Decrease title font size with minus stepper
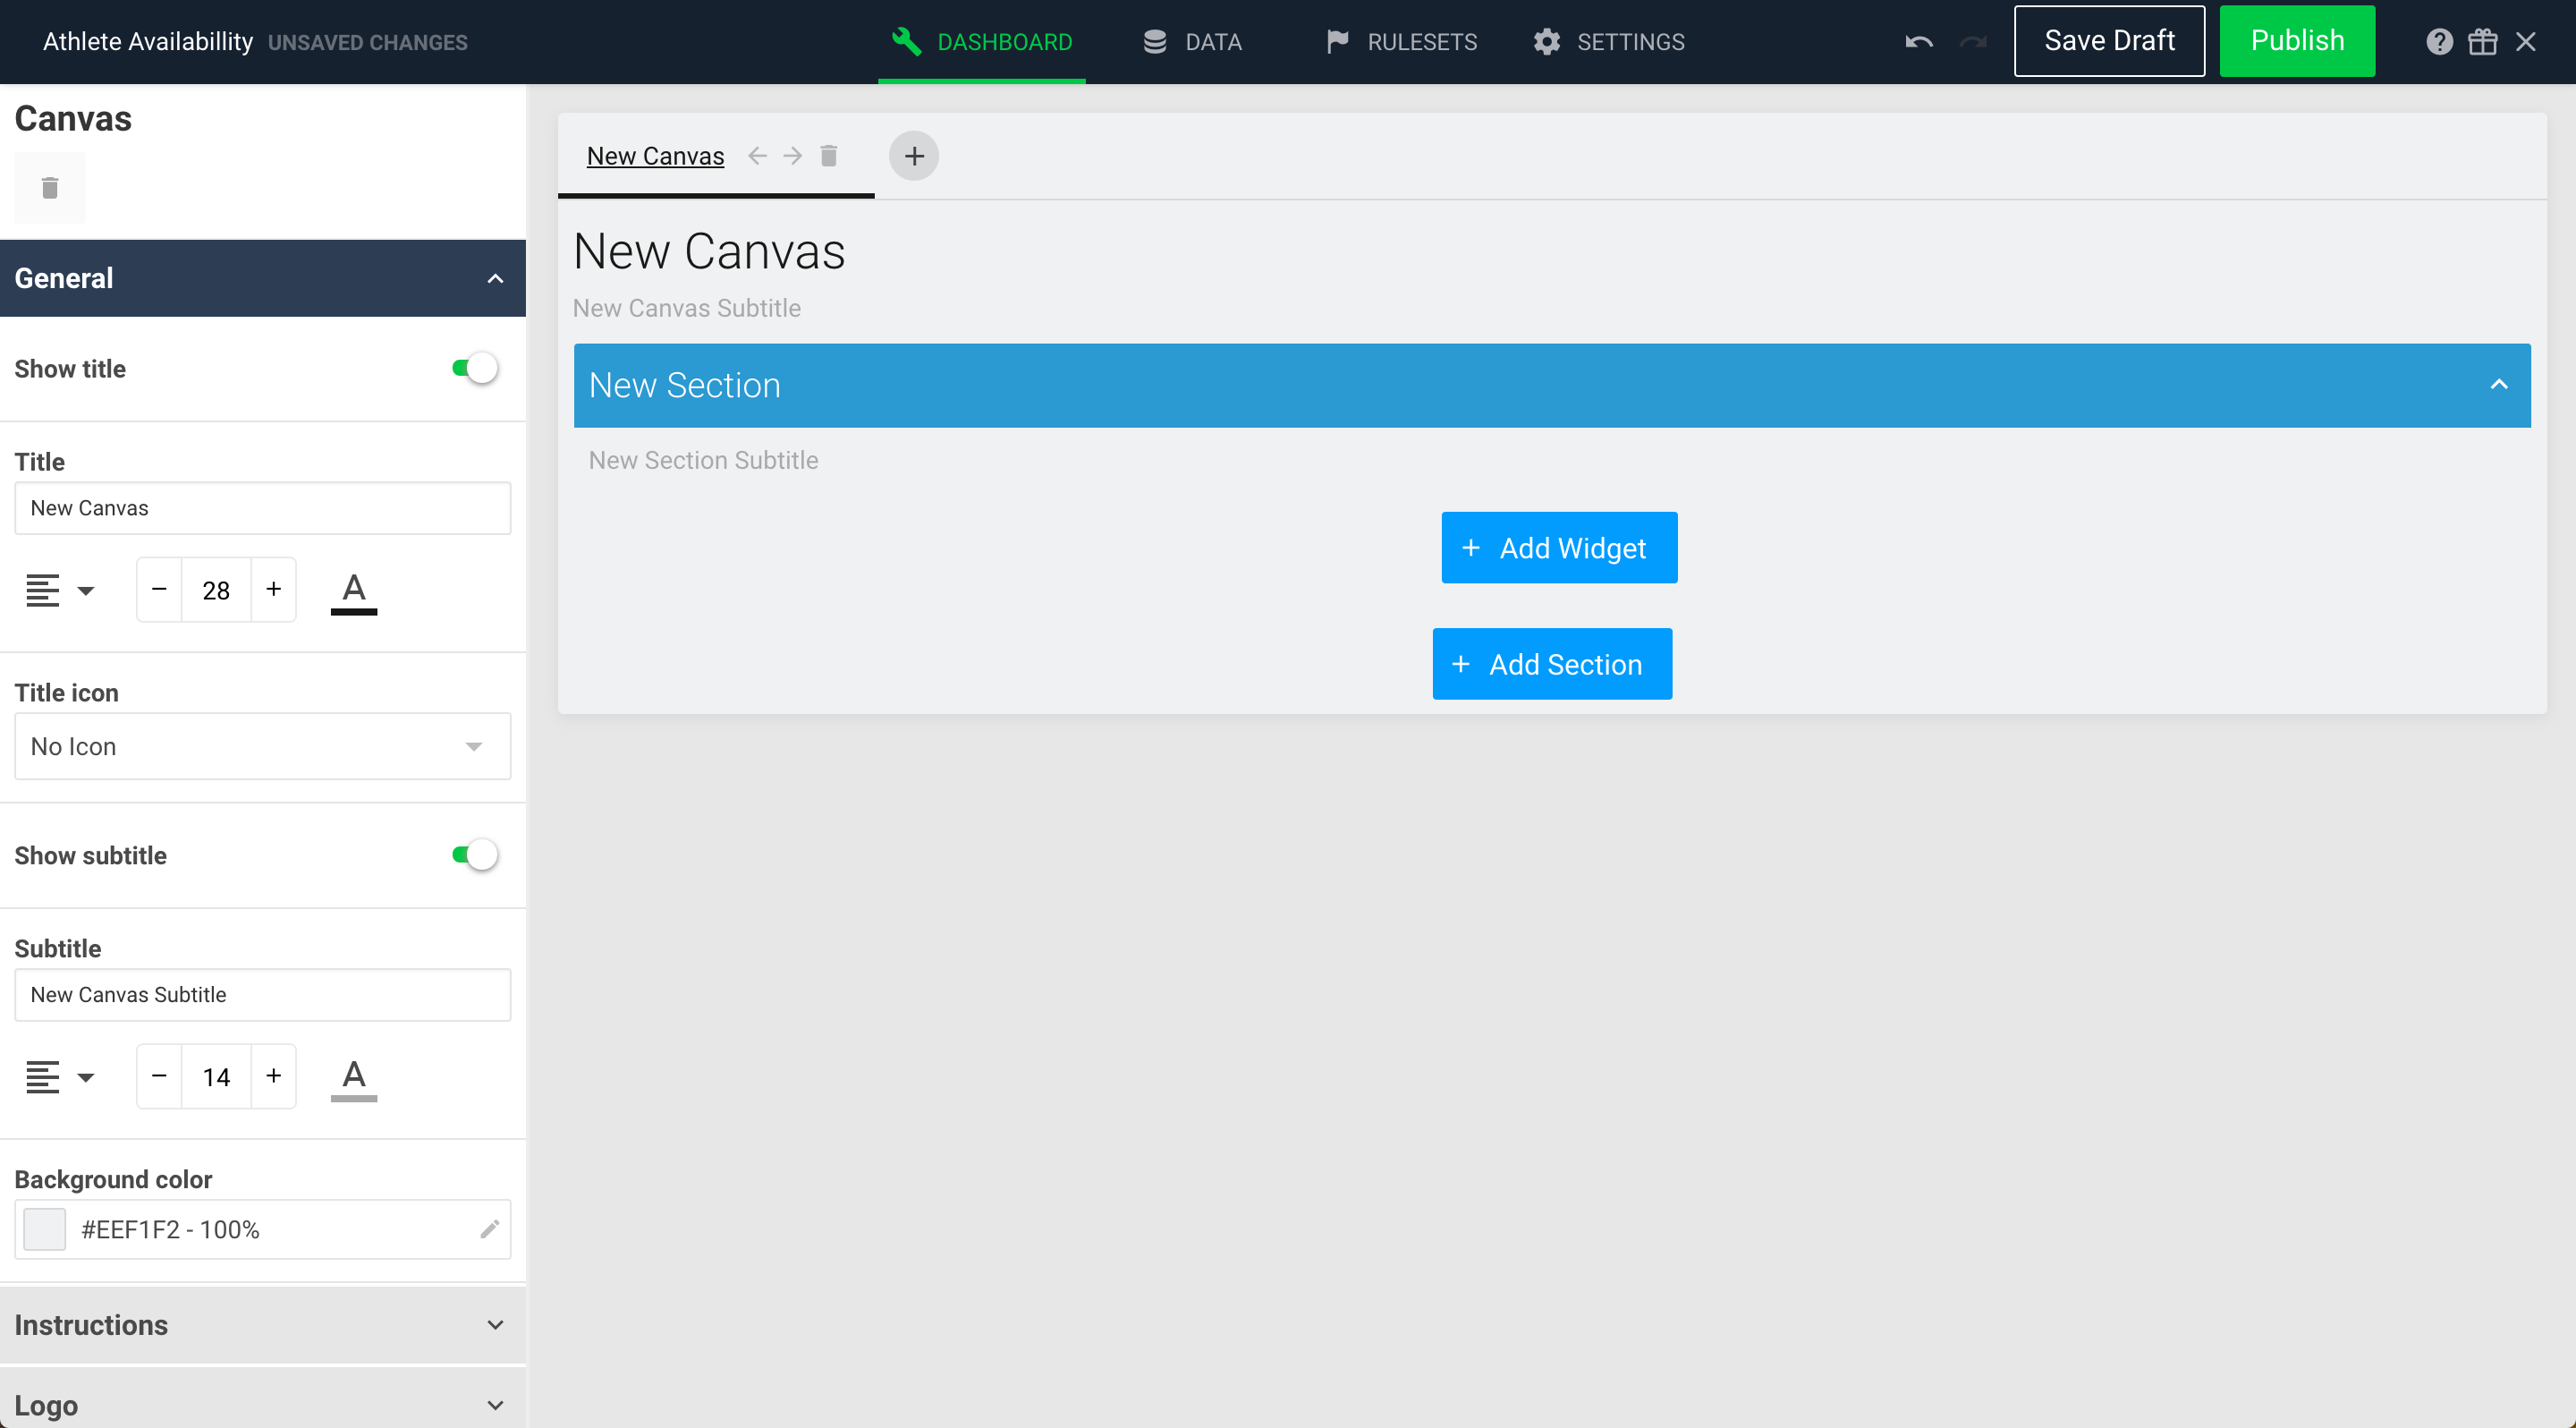 tap(157, 589)
